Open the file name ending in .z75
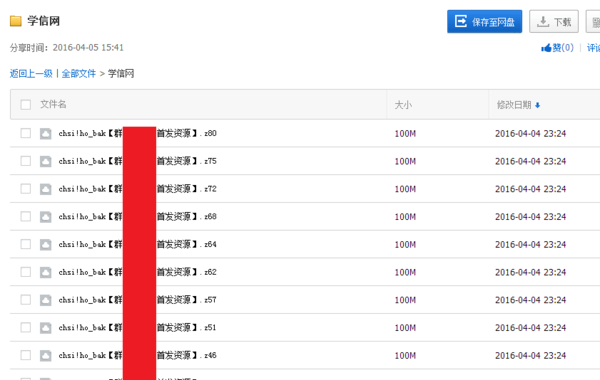The width and height of the screenshot is (600, 380). [137, 161]
